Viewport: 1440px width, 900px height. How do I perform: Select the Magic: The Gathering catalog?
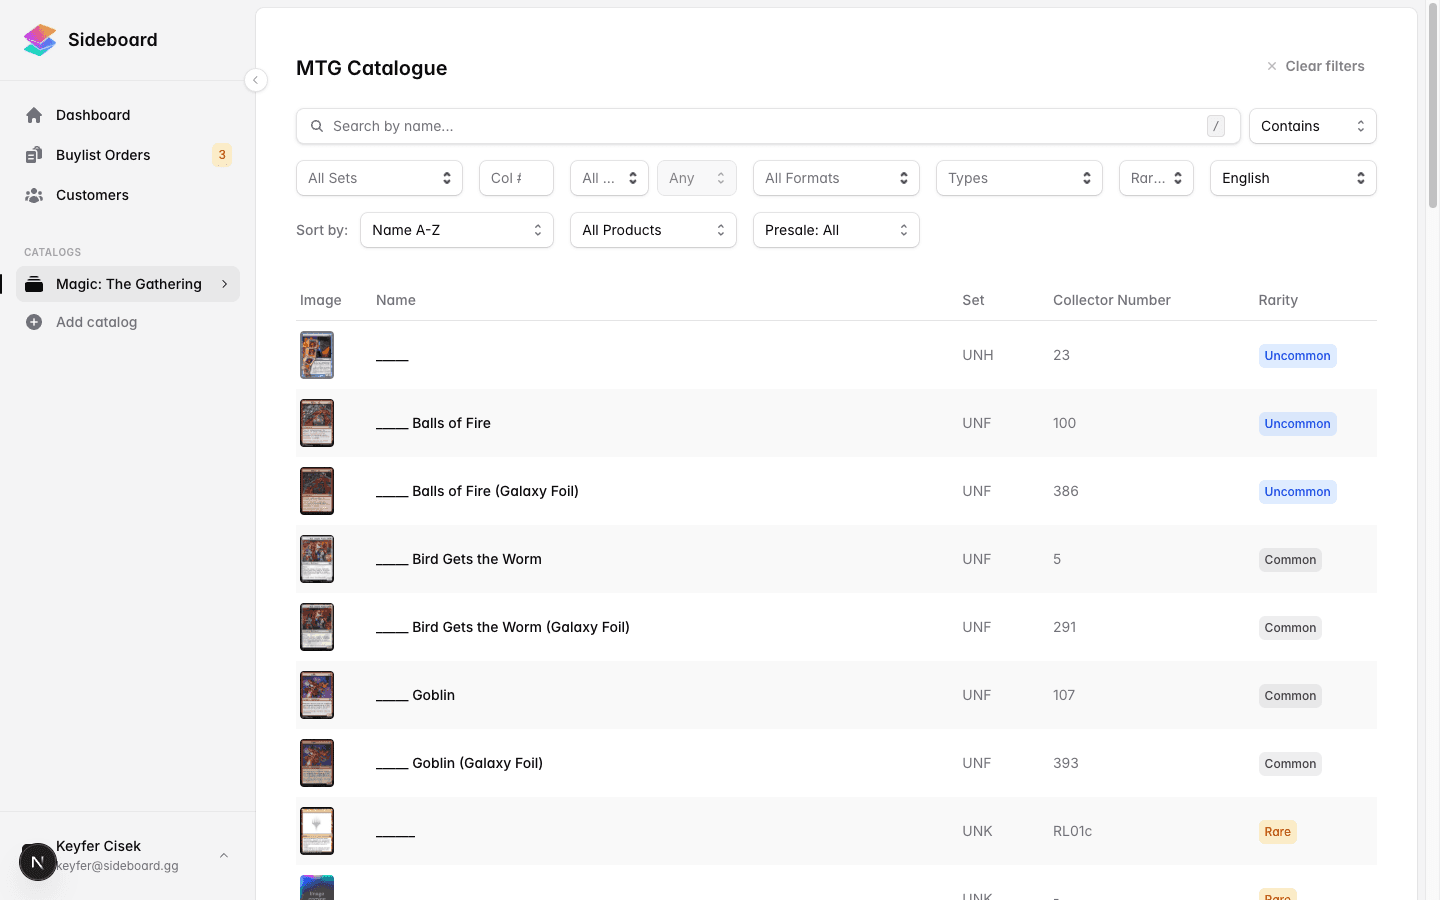coord(128,284)
